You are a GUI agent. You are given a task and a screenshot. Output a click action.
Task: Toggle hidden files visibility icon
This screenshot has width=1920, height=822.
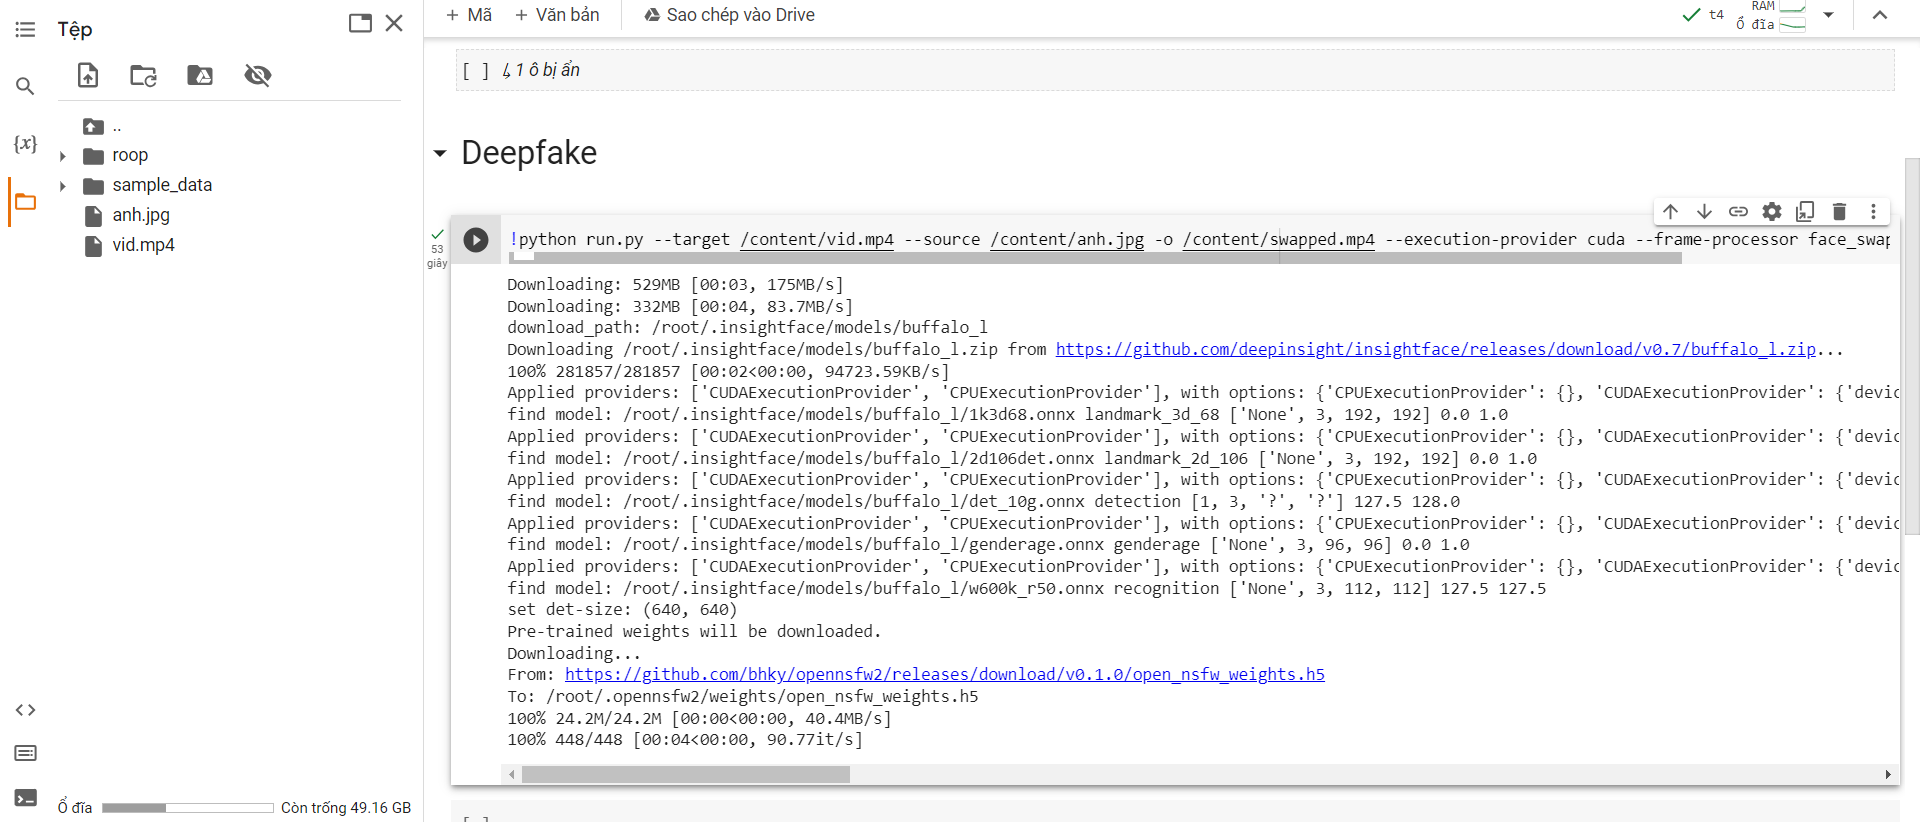258,75
